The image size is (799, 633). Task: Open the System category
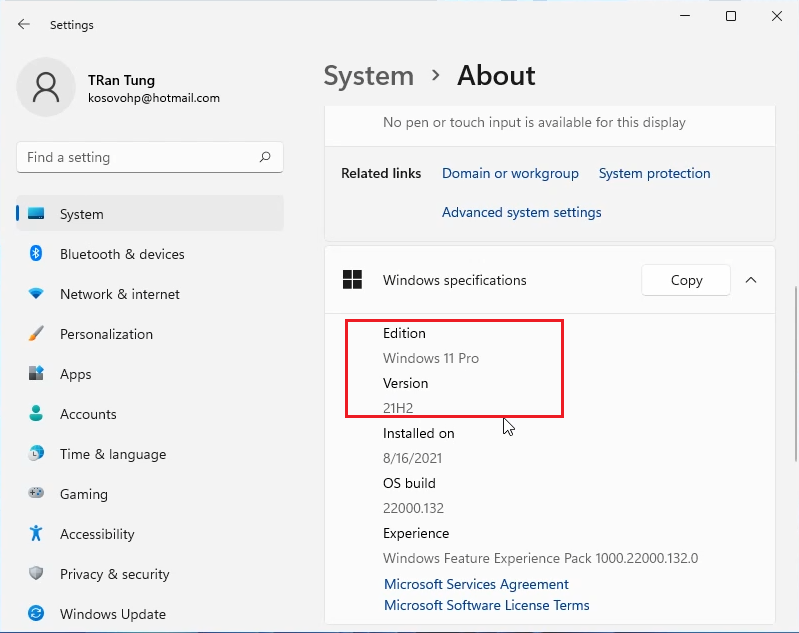[150, 214]
